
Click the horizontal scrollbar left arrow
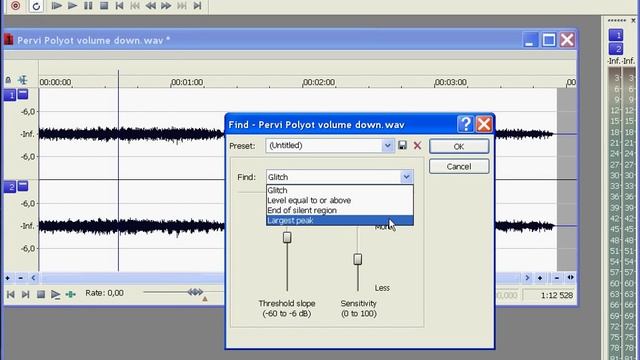(x=33, y=278)
